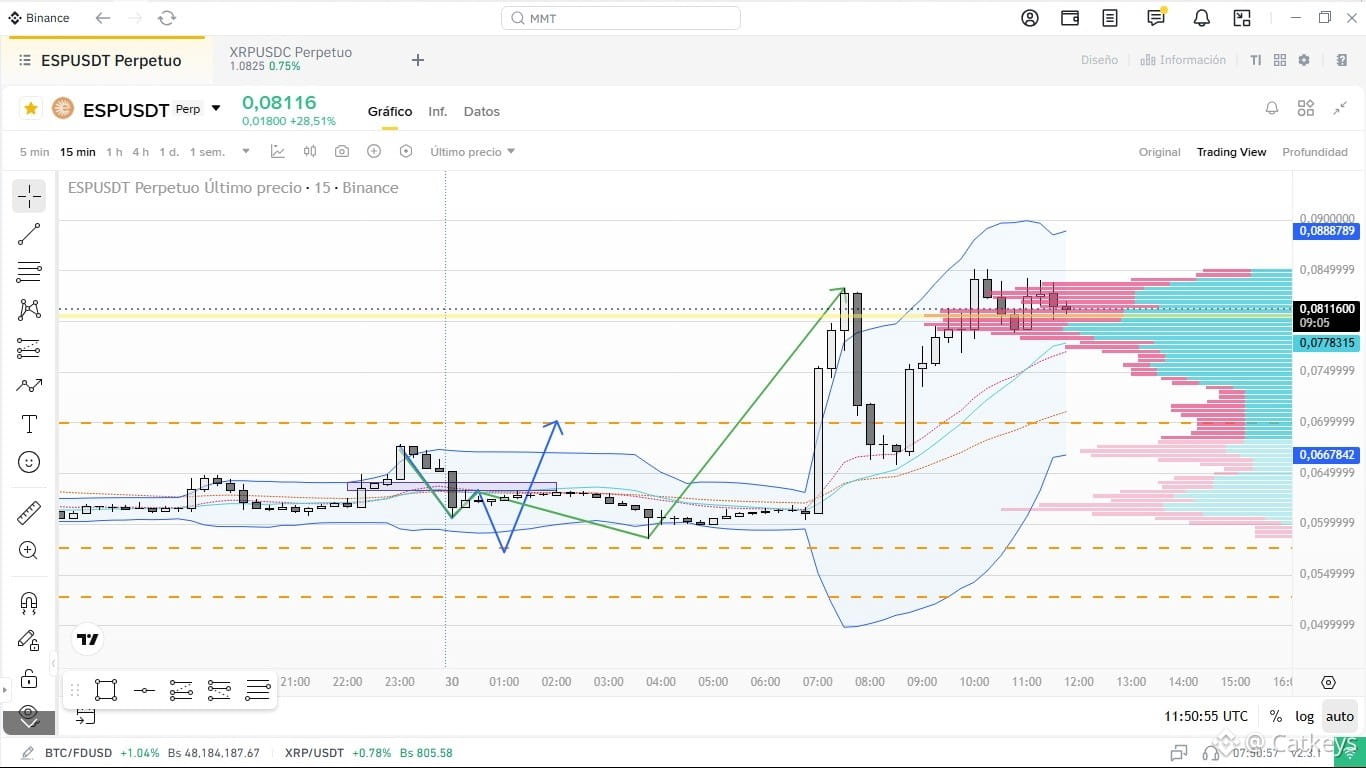Switch to the Original chart view
Viewport: 1366px width, 768px height.
[x=1160, y=152]
